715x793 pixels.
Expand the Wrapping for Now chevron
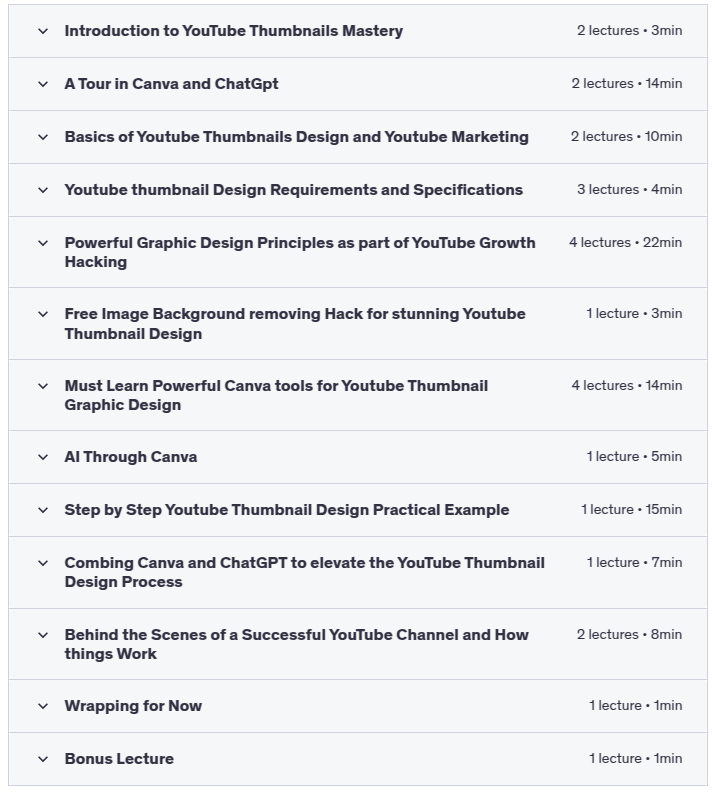tap(43, 706)
